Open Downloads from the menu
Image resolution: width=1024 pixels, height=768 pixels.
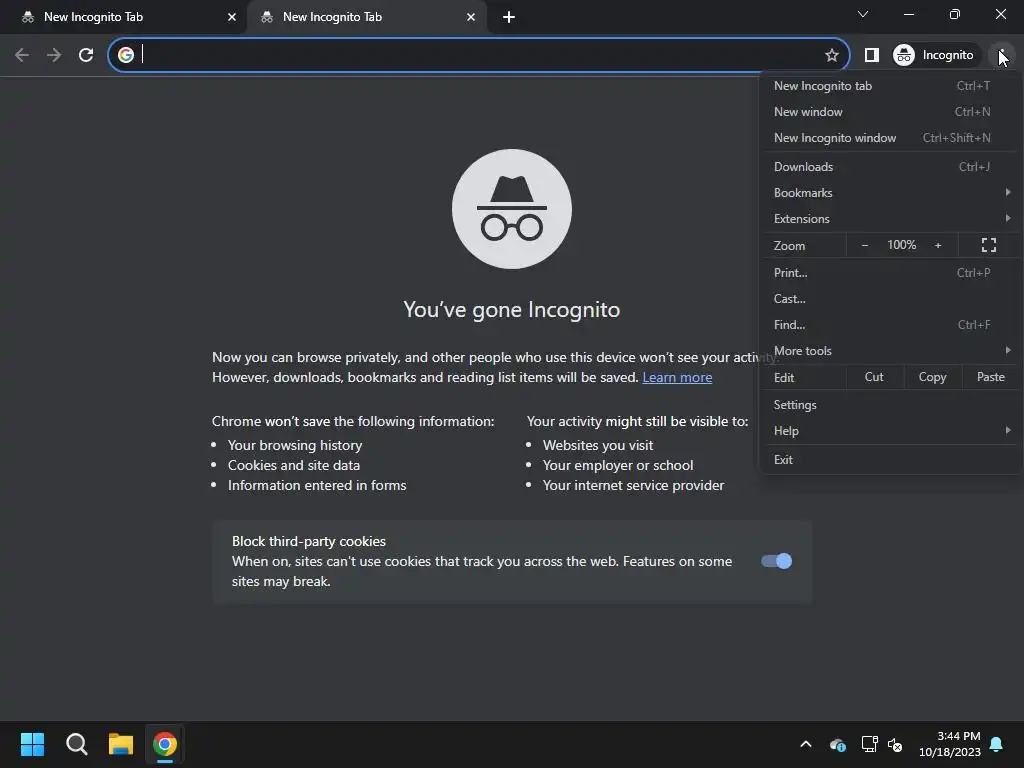click(x=888, y=167)
